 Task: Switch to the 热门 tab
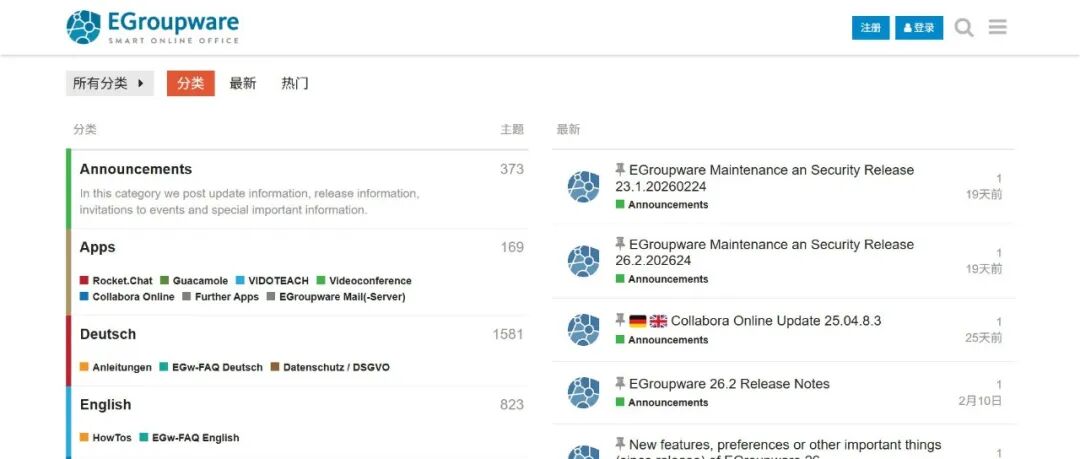295,83
